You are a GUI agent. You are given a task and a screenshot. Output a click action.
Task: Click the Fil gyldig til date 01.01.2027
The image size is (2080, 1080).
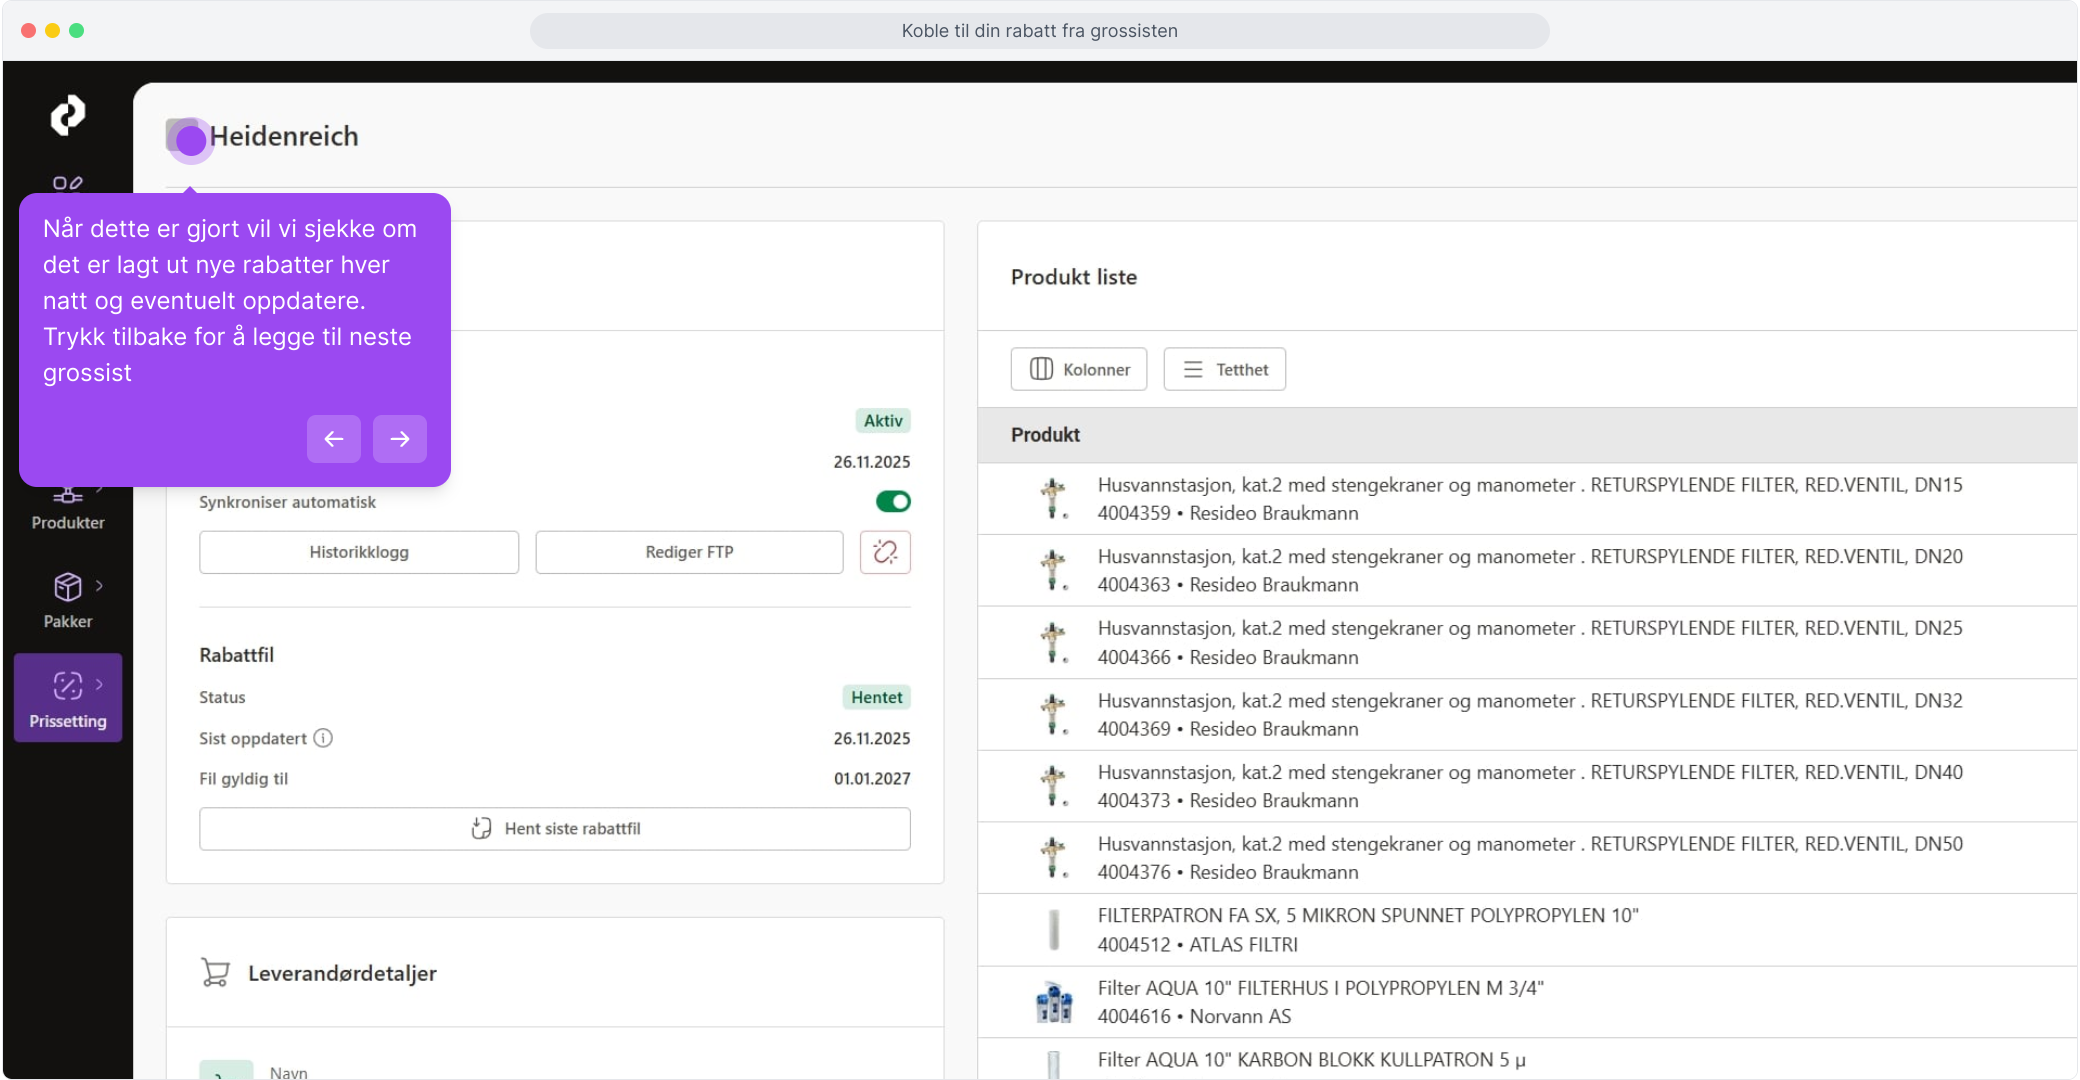[872, 779]
